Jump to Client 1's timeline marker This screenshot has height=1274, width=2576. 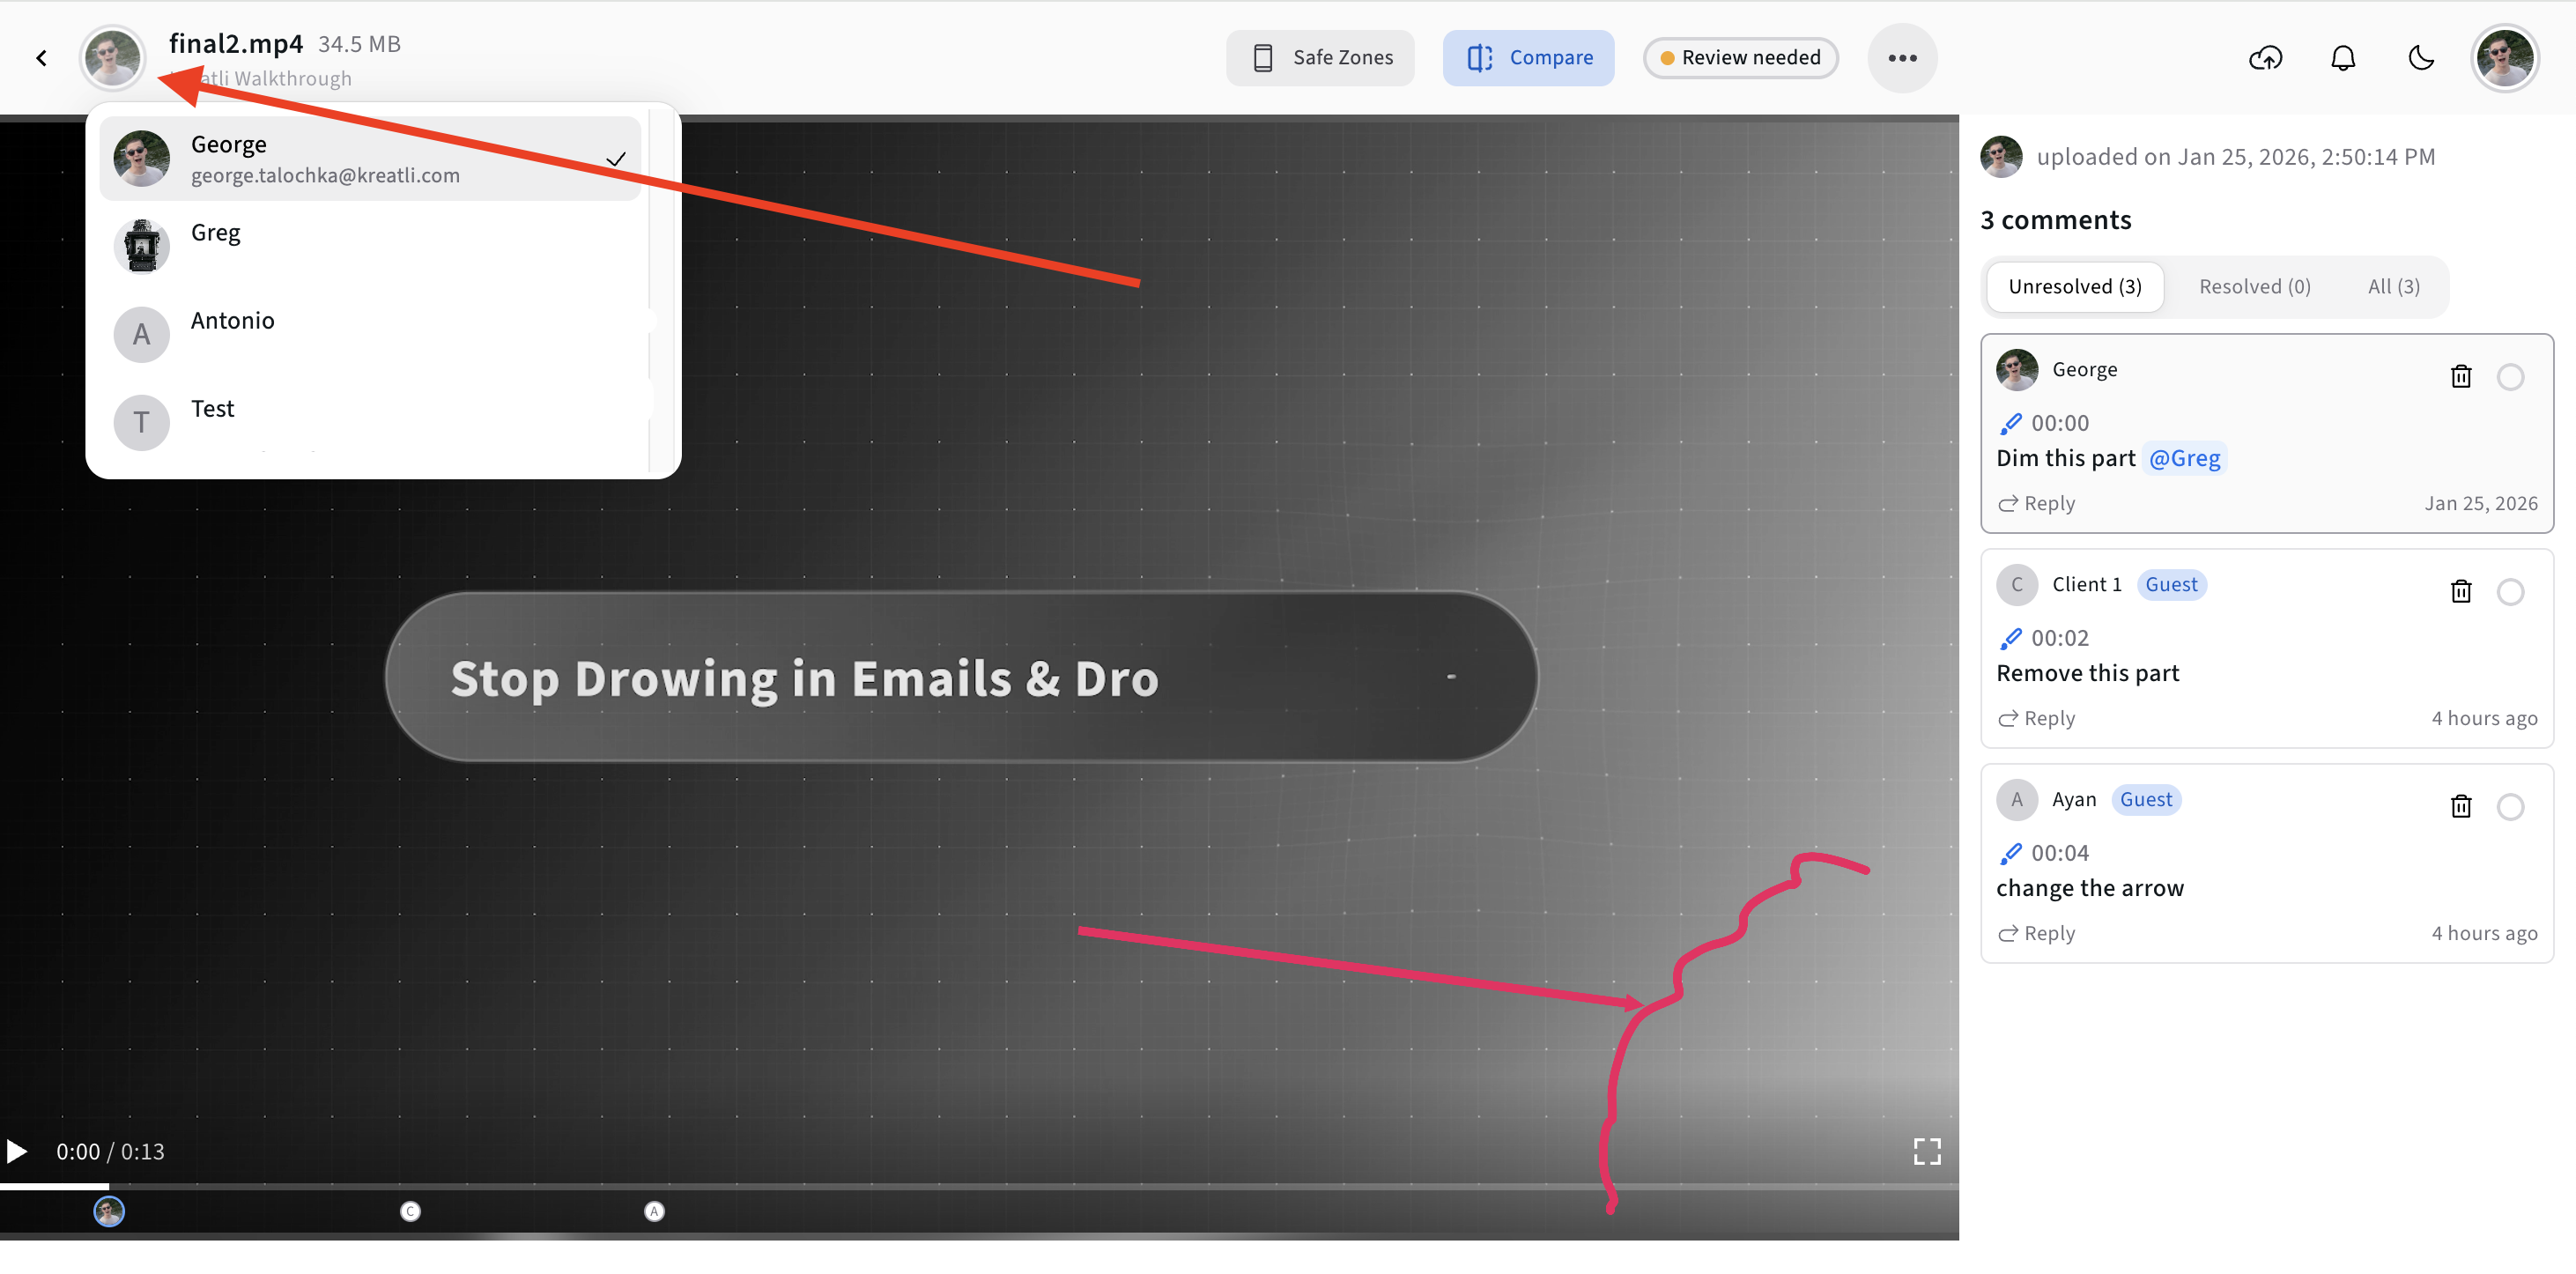410,1211
